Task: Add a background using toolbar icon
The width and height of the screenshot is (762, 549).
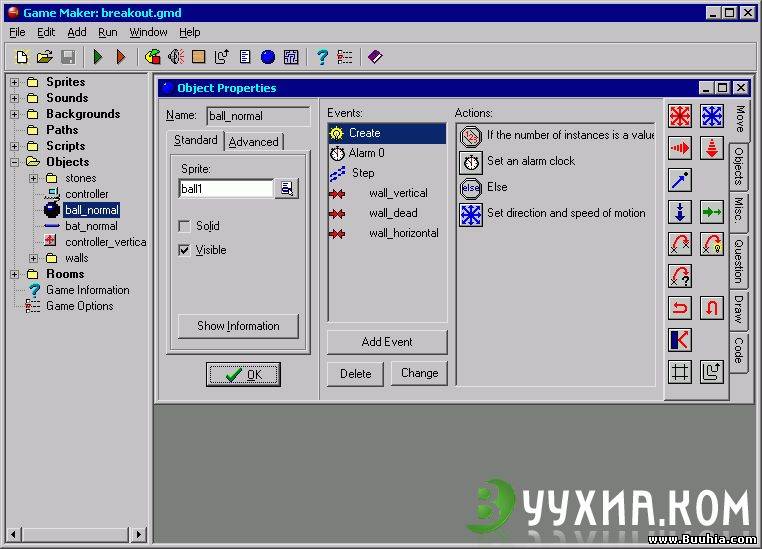Action: point(198,57)
